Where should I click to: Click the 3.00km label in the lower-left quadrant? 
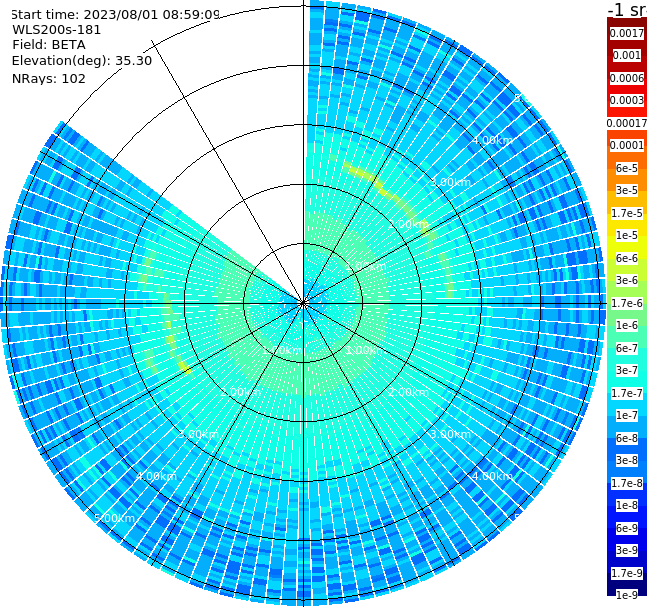(198, 434)
